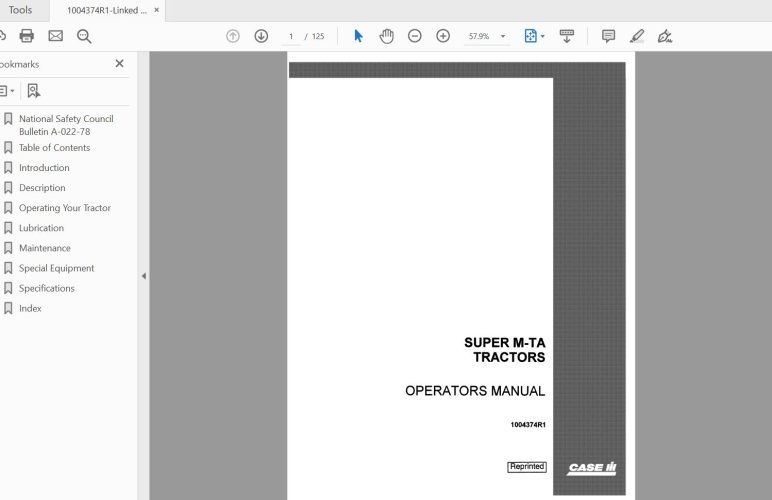Click OPERATORS MANUAL heading on page
The image size is (772, 500).
pyautogui.click(x=475, y=391)
